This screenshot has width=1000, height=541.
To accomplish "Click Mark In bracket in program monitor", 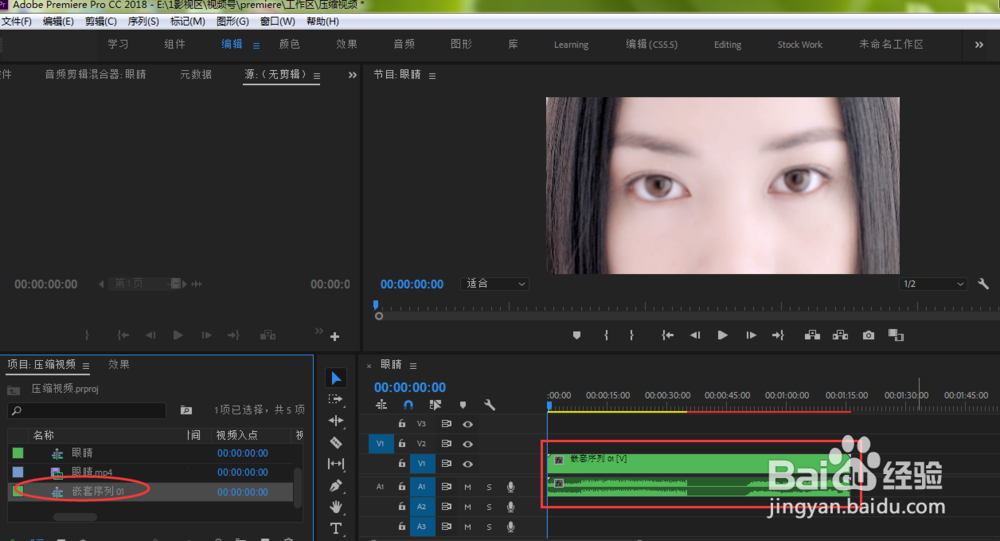I will (x=606, y=335).
